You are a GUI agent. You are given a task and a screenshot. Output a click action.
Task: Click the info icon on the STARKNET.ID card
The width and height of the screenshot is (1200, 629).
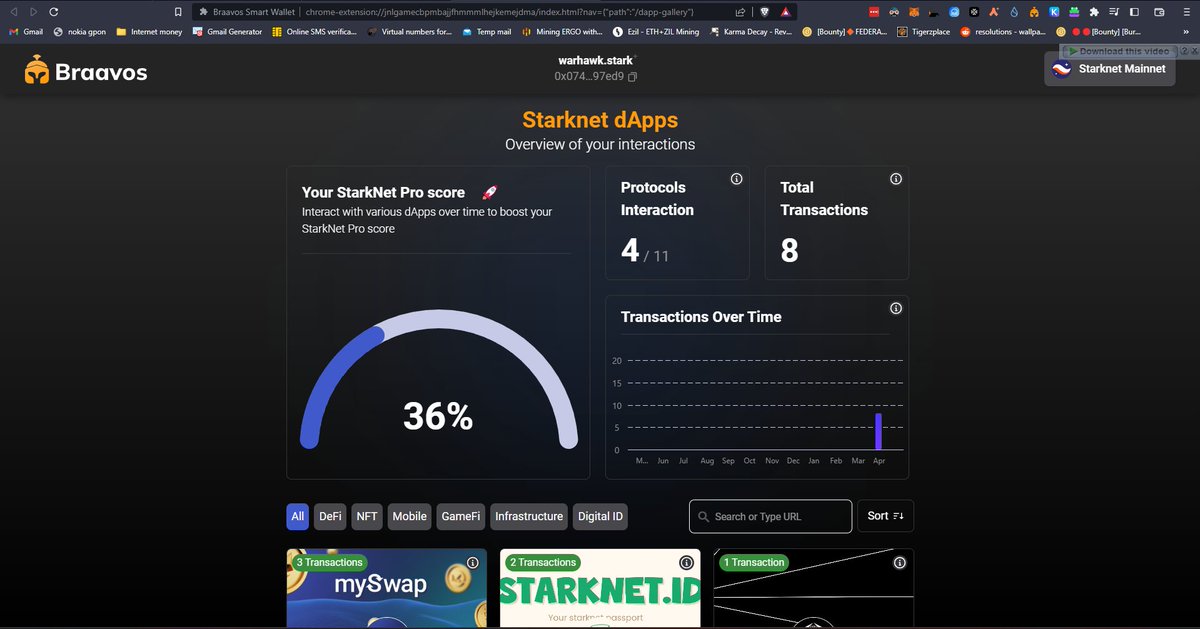coord(686,563)
